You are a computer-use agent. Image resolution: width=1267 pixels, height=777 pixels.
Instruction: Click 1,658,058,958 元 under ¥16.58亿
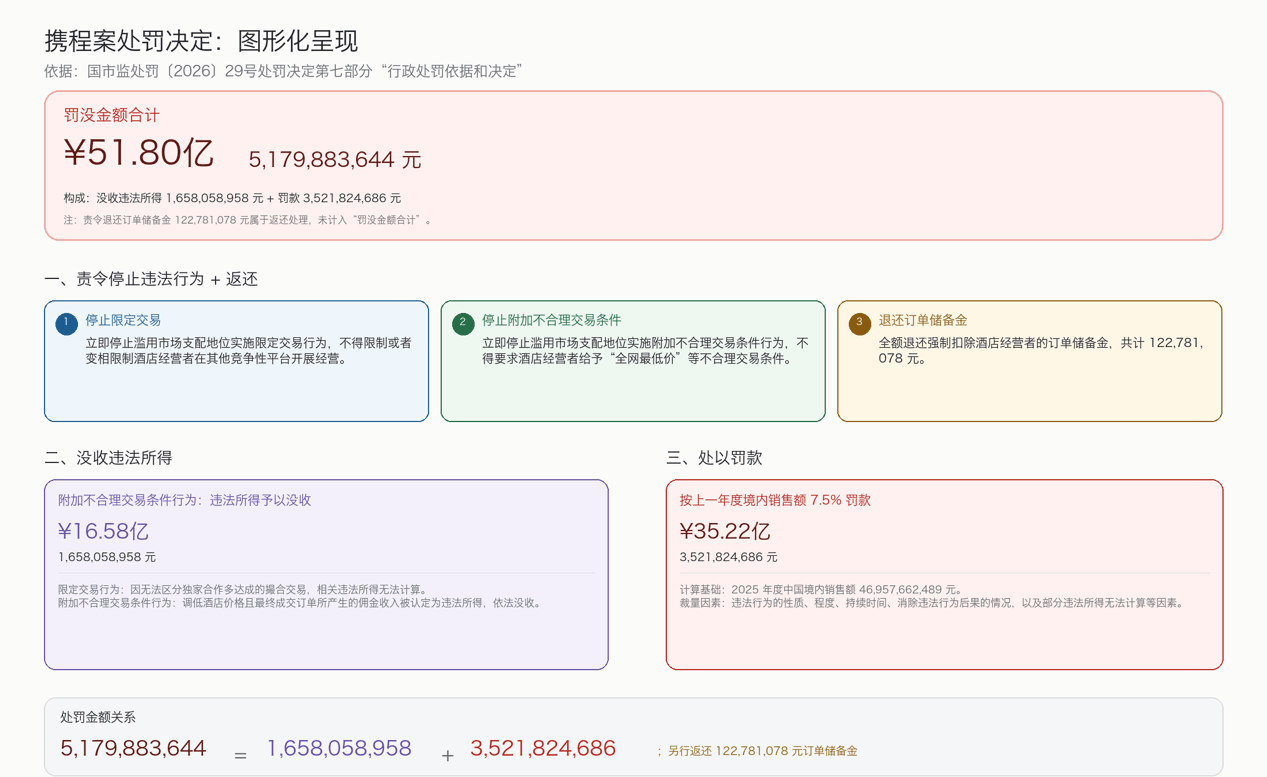pos(107,557)
